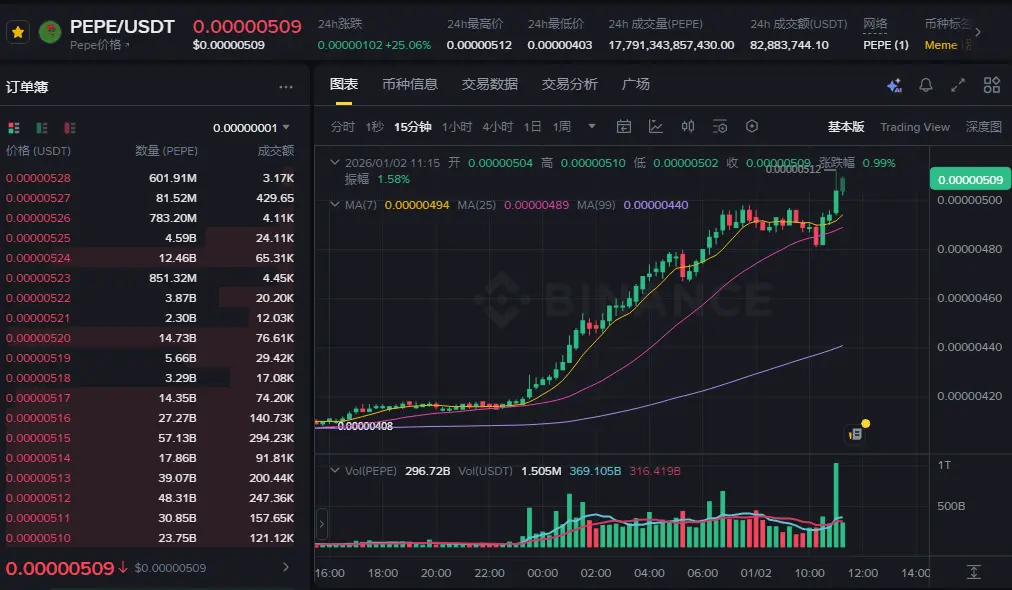Expand chart to fullscreen
This screenshot has width=1012, height=590.
point(958,85)
